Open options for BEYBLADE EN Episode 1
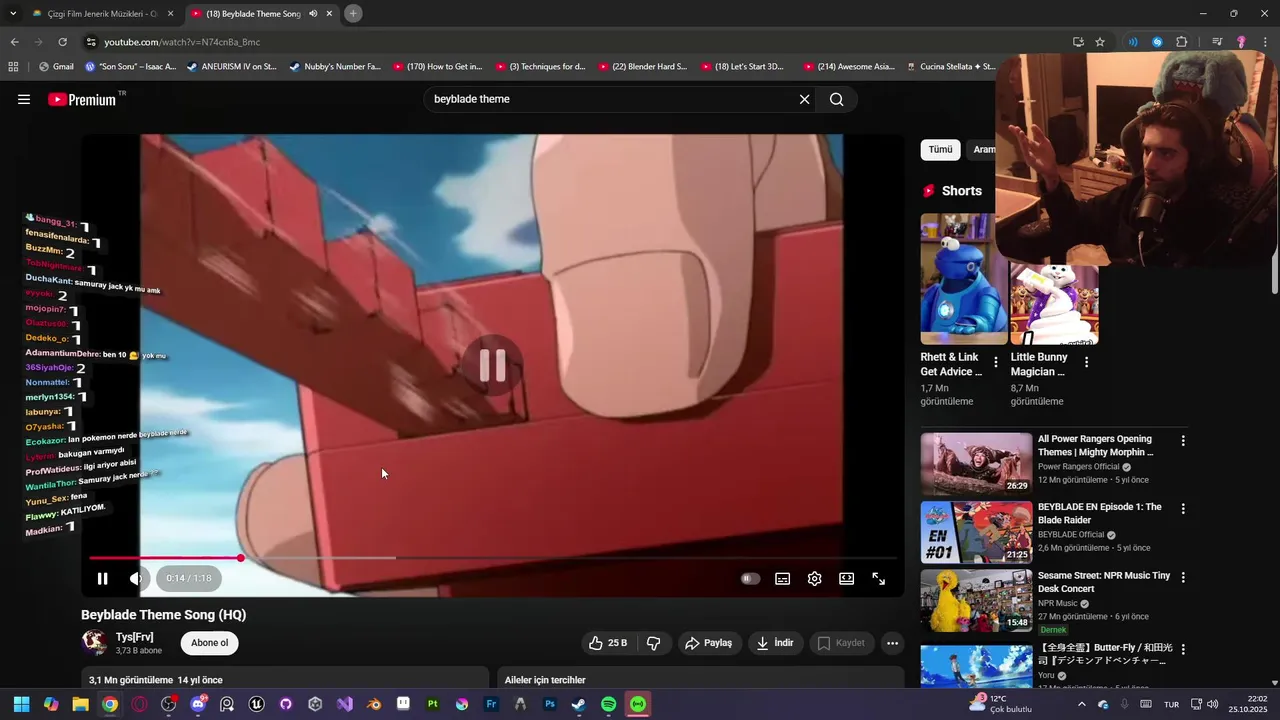This screenshot has width=1280, height=720. point(1183,509)
